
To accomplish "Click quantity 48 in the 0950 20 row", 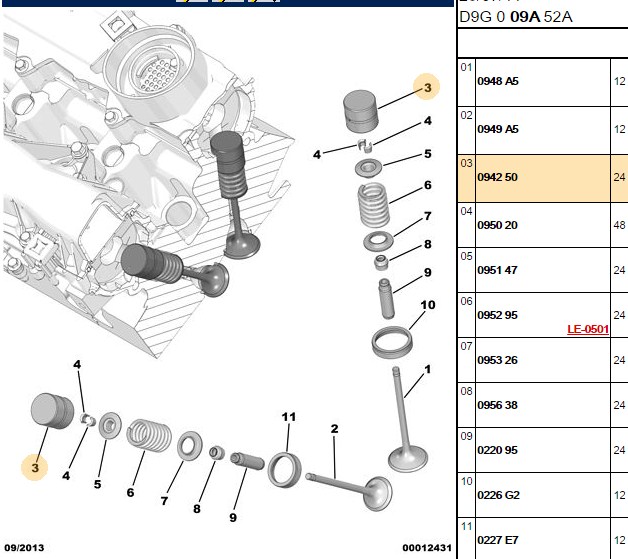I will [619, 225].
